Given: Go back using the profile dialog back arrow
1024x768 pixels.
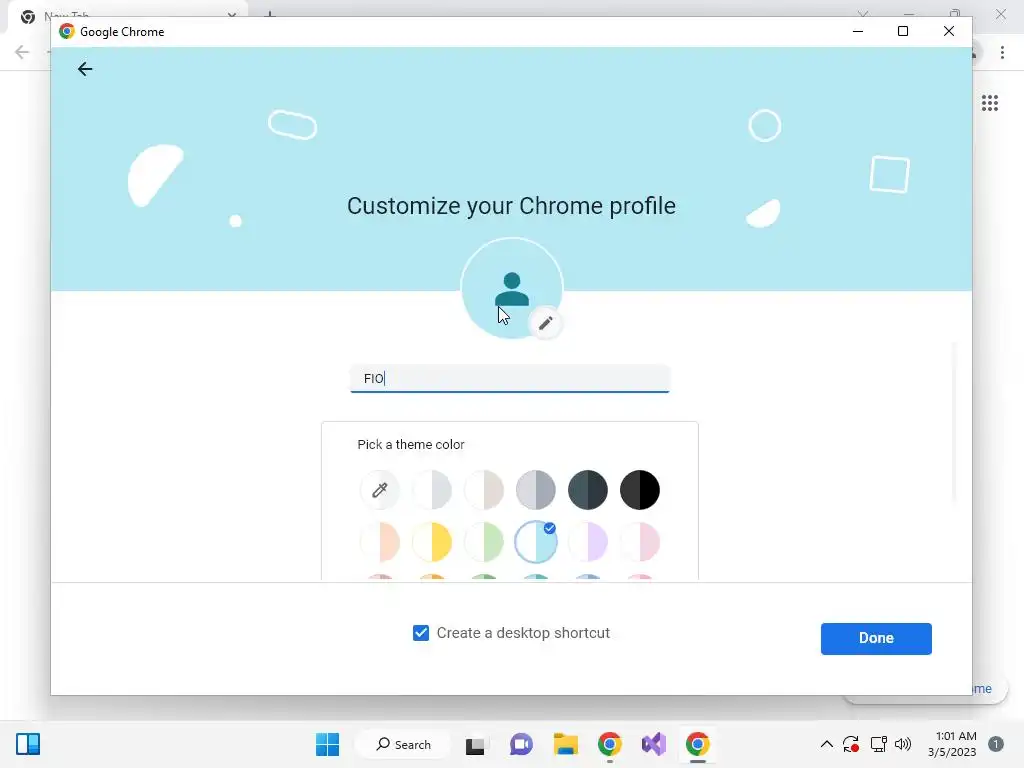Looking at the screenshot, I should pyautogui.click(x=85, y=69).
